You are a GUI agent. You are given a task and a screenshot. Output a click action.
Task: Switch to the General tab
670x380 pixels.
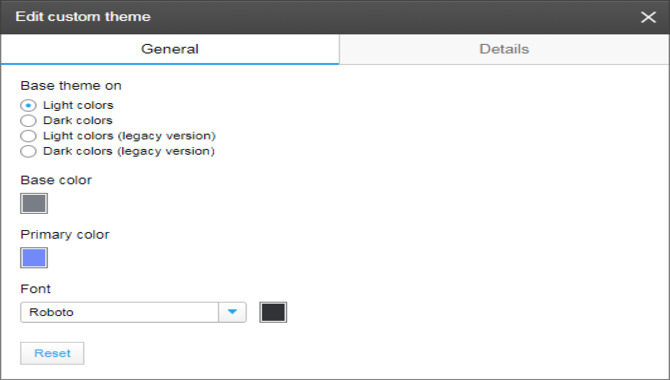tap(170, 49)
